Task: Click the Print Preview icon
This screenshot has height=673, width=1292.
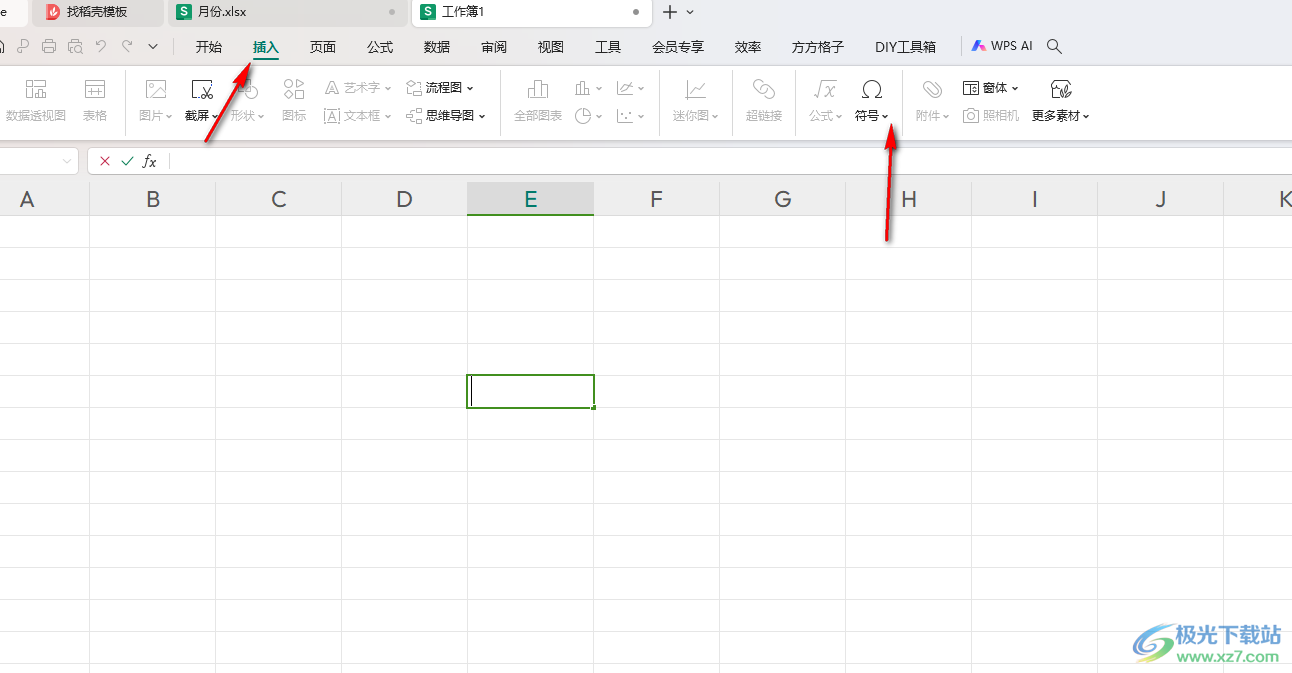Action: [75, 46]
